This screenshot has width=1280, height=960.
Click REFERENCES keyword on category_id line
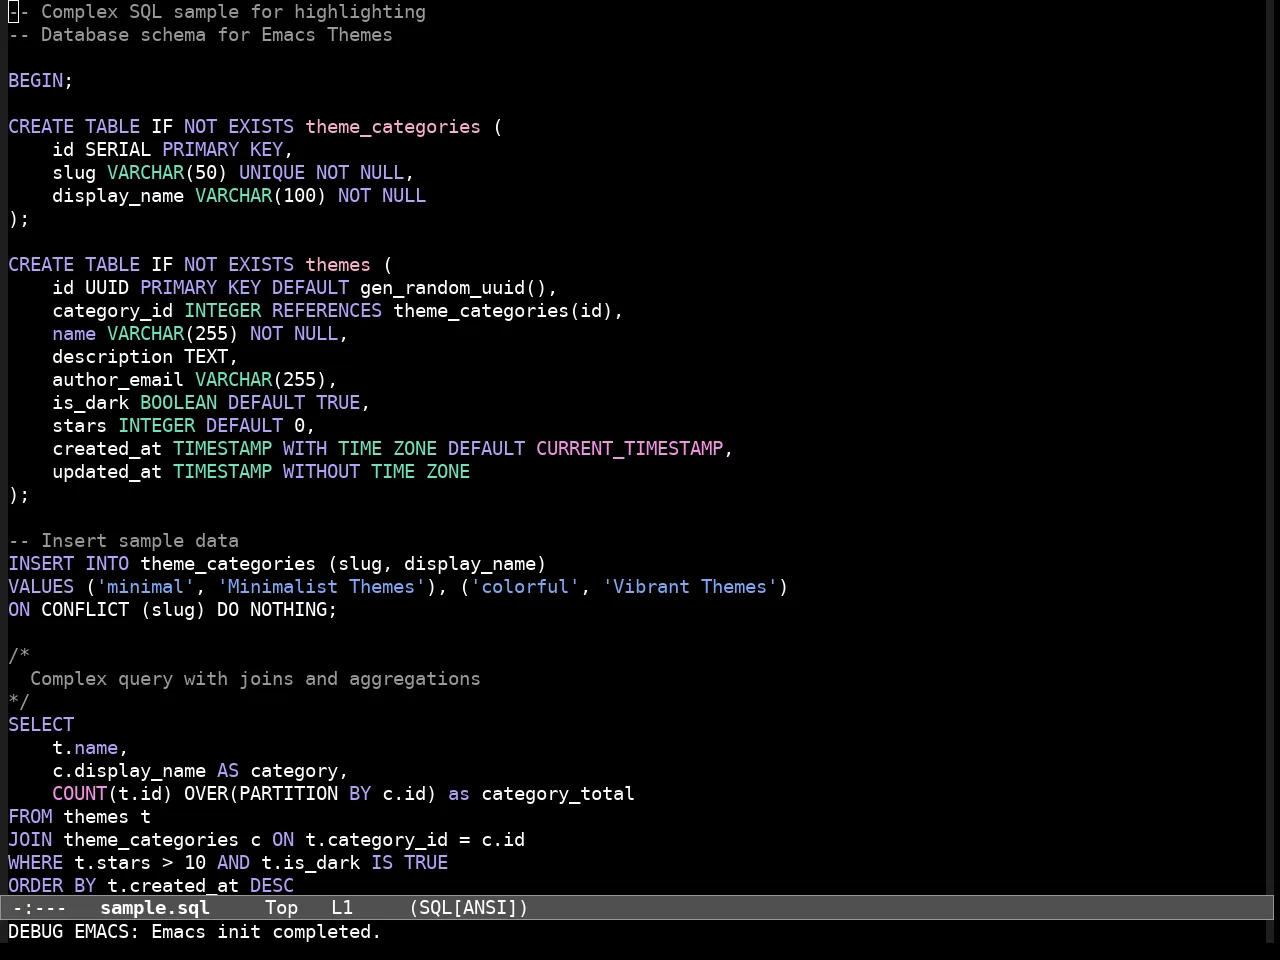(327, 311)
